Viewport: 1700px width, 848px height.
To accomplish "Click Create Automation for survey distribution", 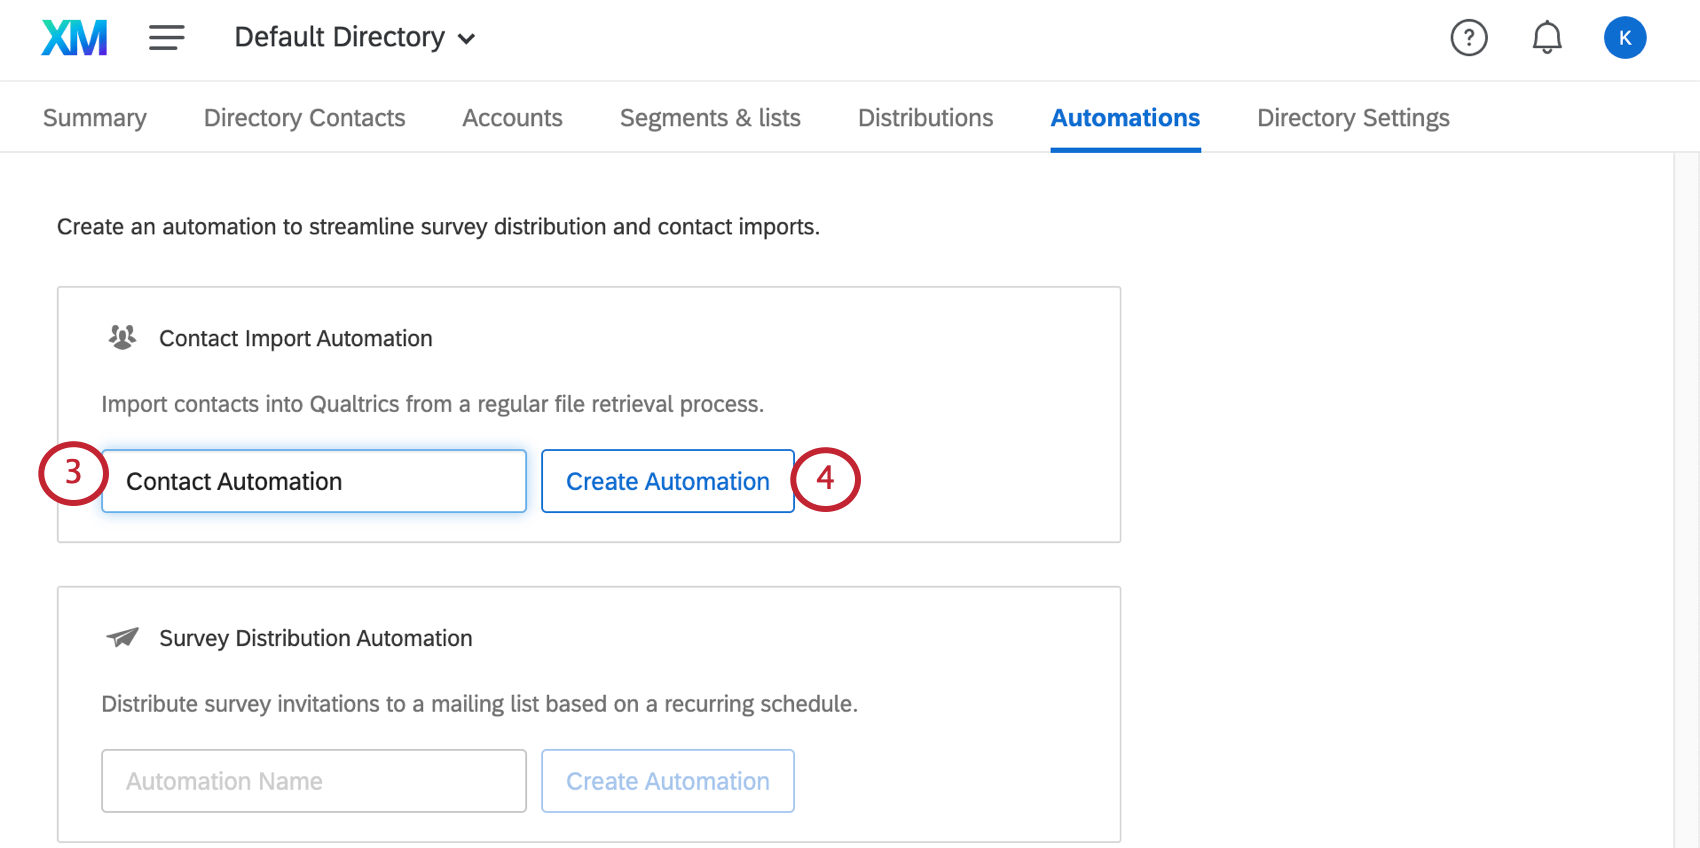I will tap(667, 781).
